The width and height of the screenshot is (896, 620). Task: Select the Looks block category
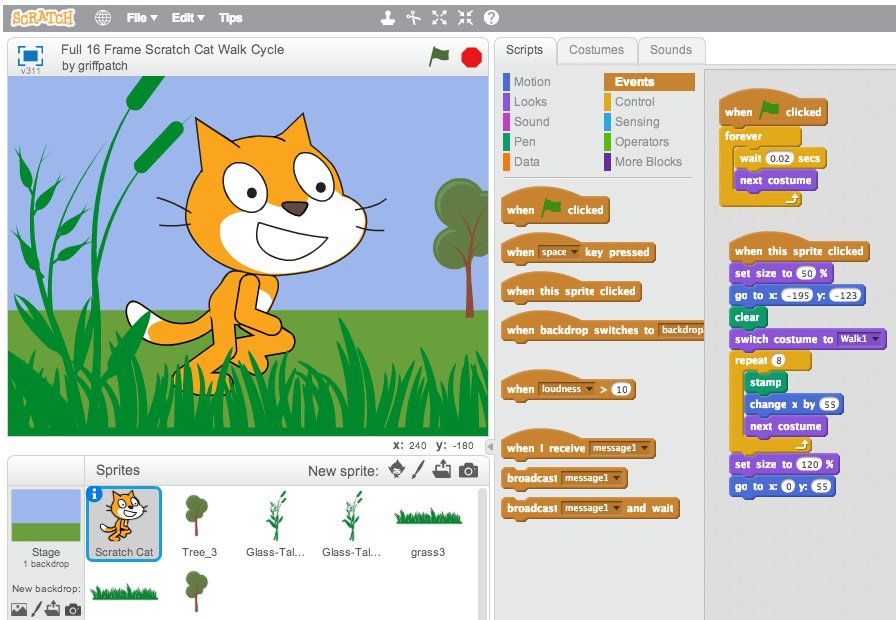525,102
